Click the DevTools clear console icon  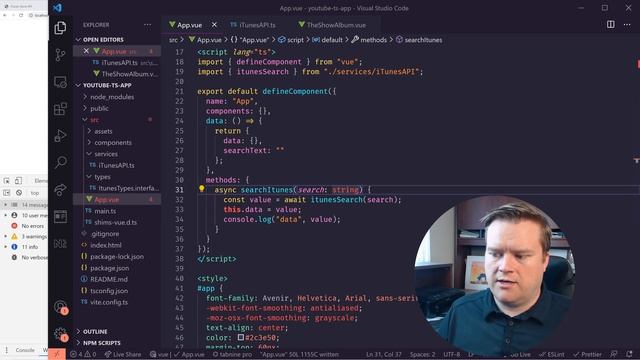tap(19, 193)
